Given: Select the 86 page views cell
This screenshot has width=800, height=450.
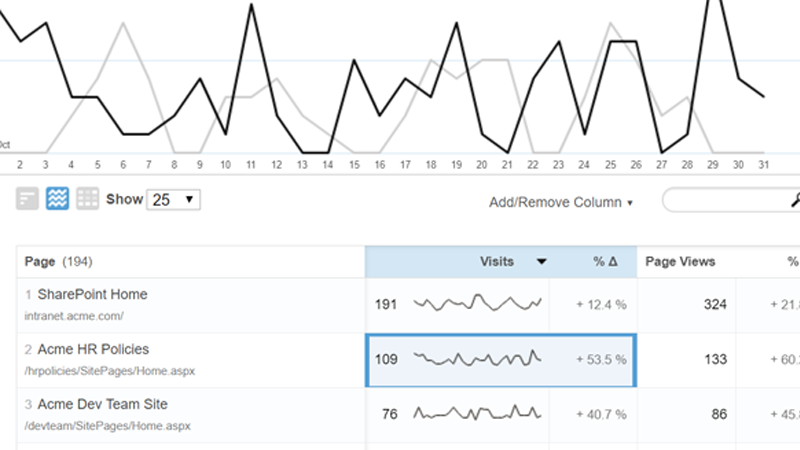Looking at the screenshot, I should click(x=719, y=414).
